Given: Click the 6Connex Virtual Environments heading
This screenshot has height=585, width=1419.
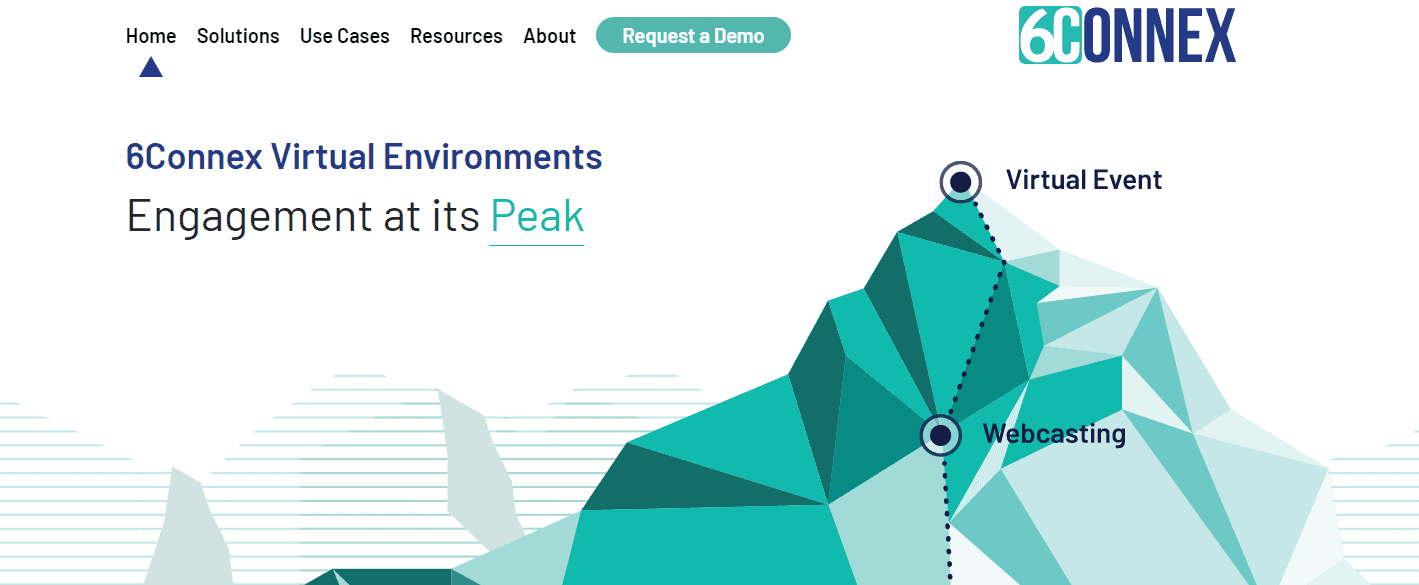Looking at the screenshot, I should click(364, 157).
